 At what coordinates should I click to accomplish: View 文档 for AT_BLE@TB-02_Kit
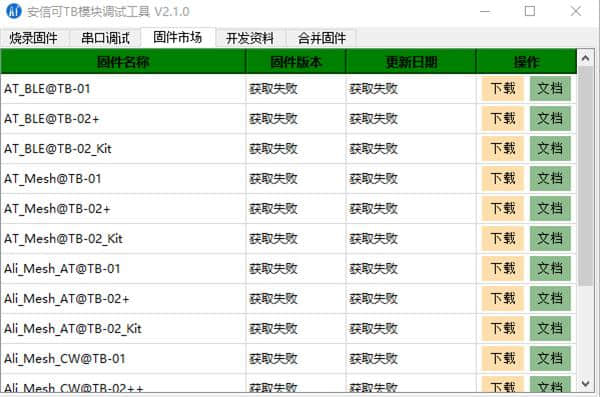click(x=550, y=149)
